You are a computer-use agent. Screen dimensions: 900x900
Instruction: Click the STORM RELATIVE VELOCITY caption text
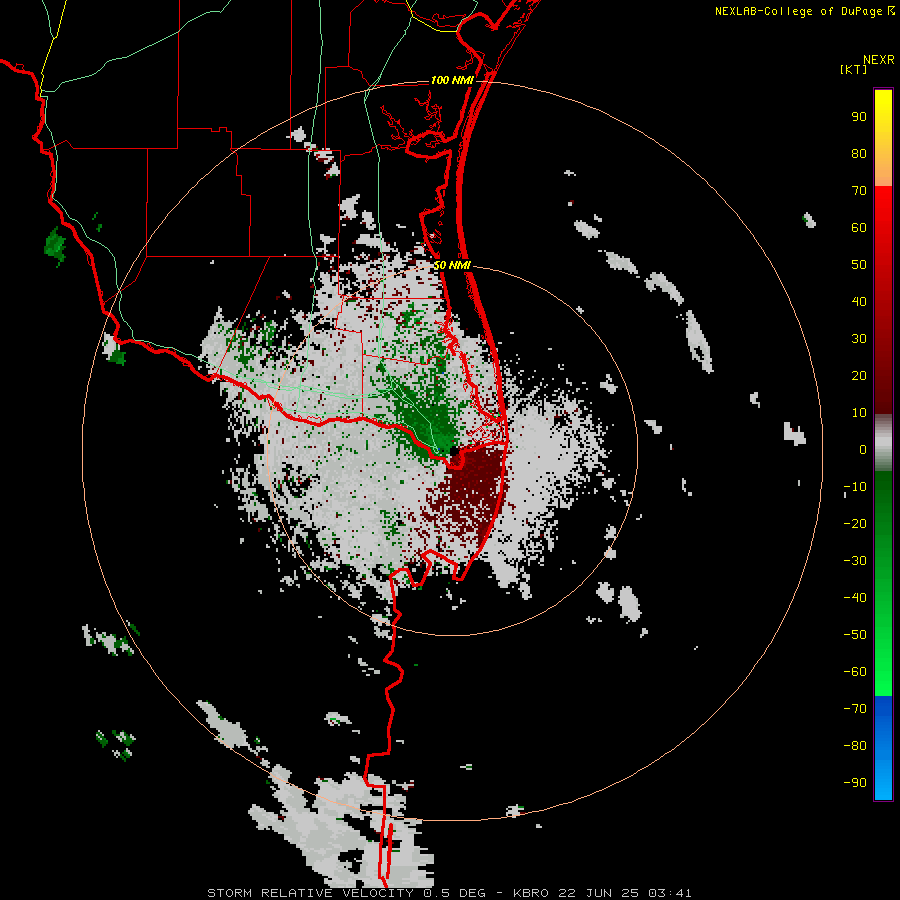310,893
